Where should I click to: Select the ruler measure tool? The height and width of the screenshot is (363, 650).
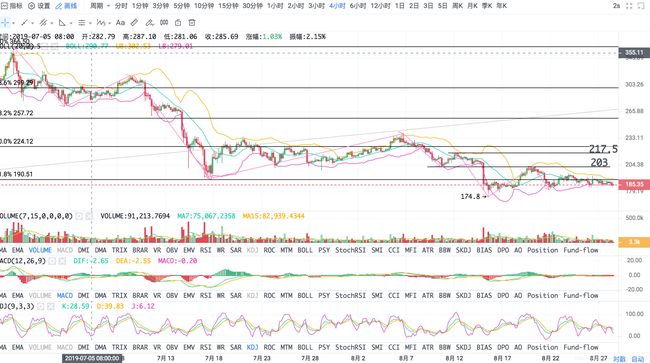134,23
